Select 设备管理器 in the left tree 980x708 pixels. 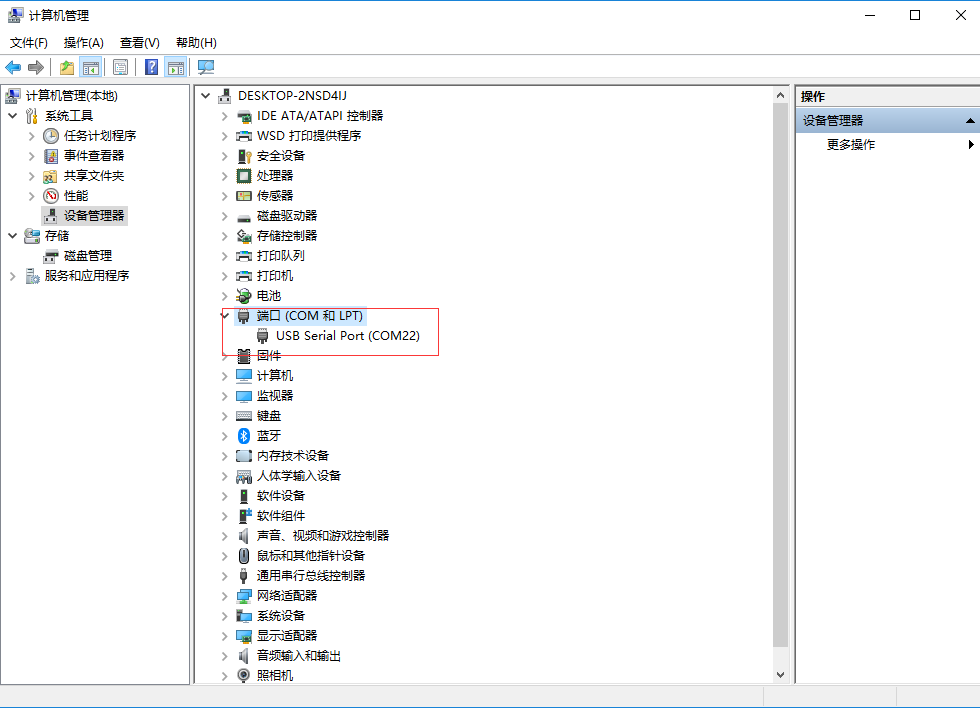coord(94,216)
